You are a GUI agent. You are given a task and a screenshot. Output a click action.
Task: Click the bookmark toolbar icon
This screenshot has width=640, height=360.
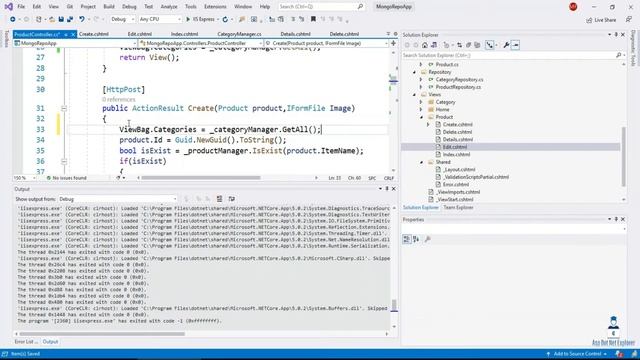[x=313, y=19]
